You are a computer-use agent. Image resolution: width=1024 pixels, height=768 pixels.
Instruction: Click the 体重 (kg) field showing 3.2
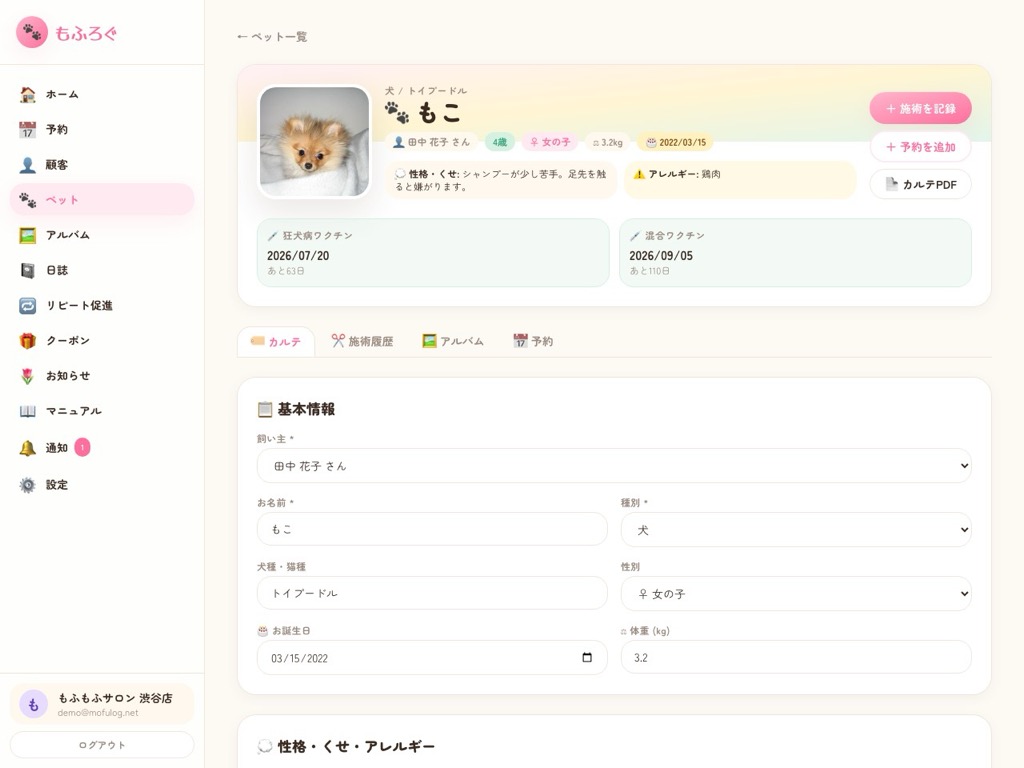796,658
